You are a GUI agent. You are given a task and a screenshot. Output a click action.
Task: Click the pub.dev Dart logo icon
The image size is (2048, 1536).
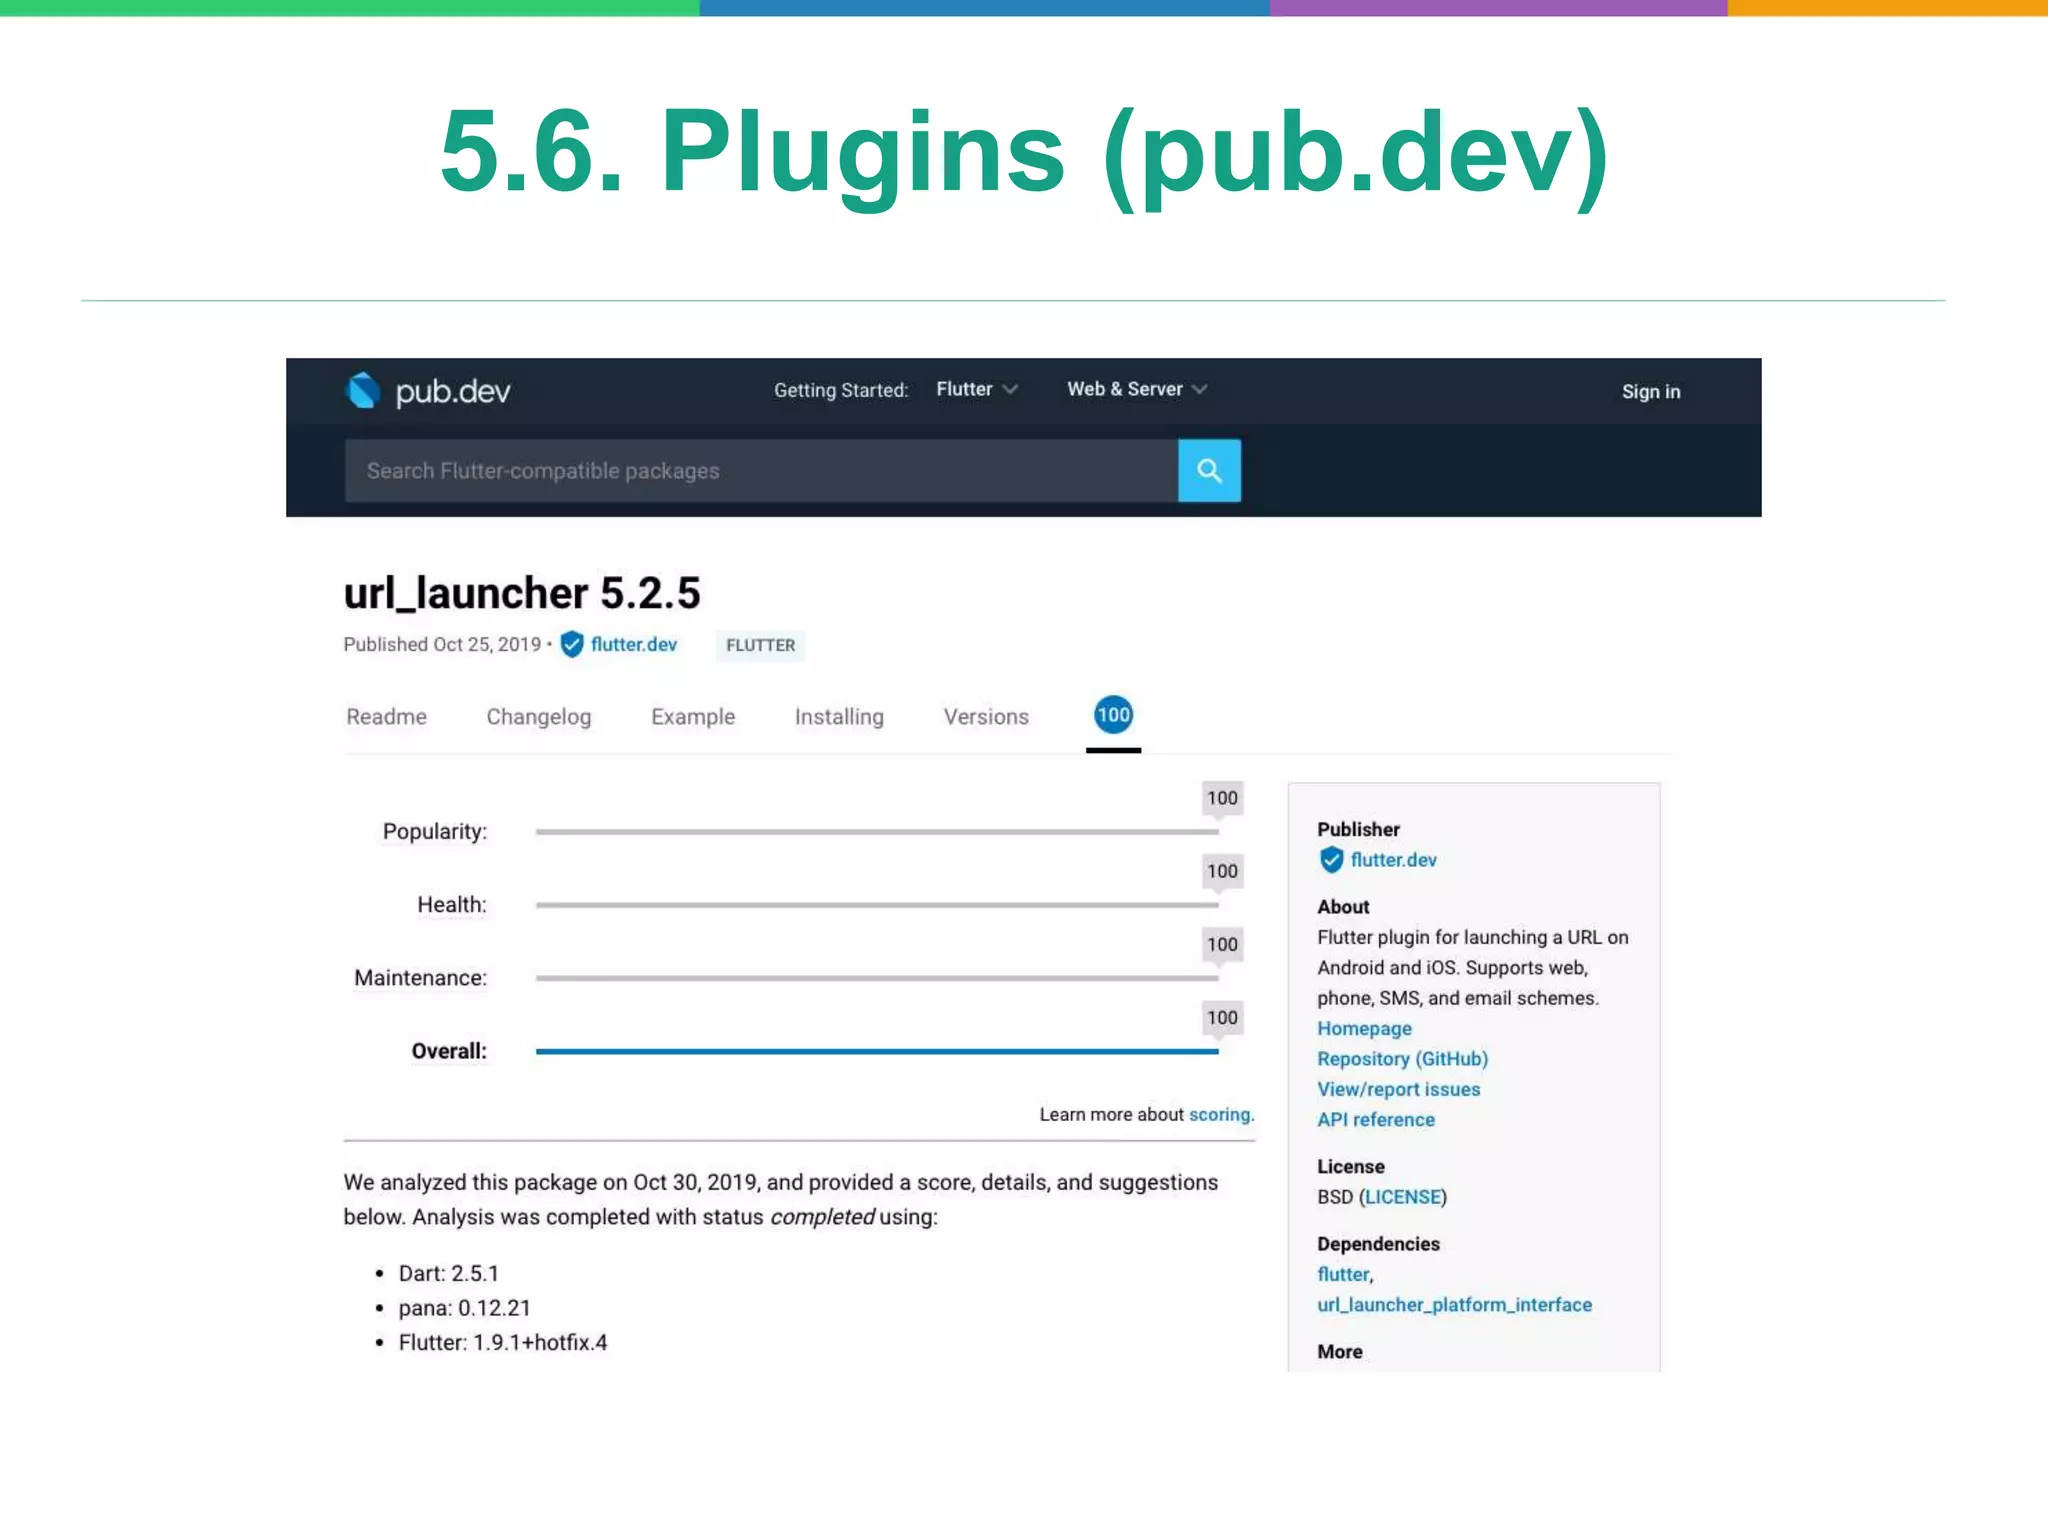[x=363, y=391]
